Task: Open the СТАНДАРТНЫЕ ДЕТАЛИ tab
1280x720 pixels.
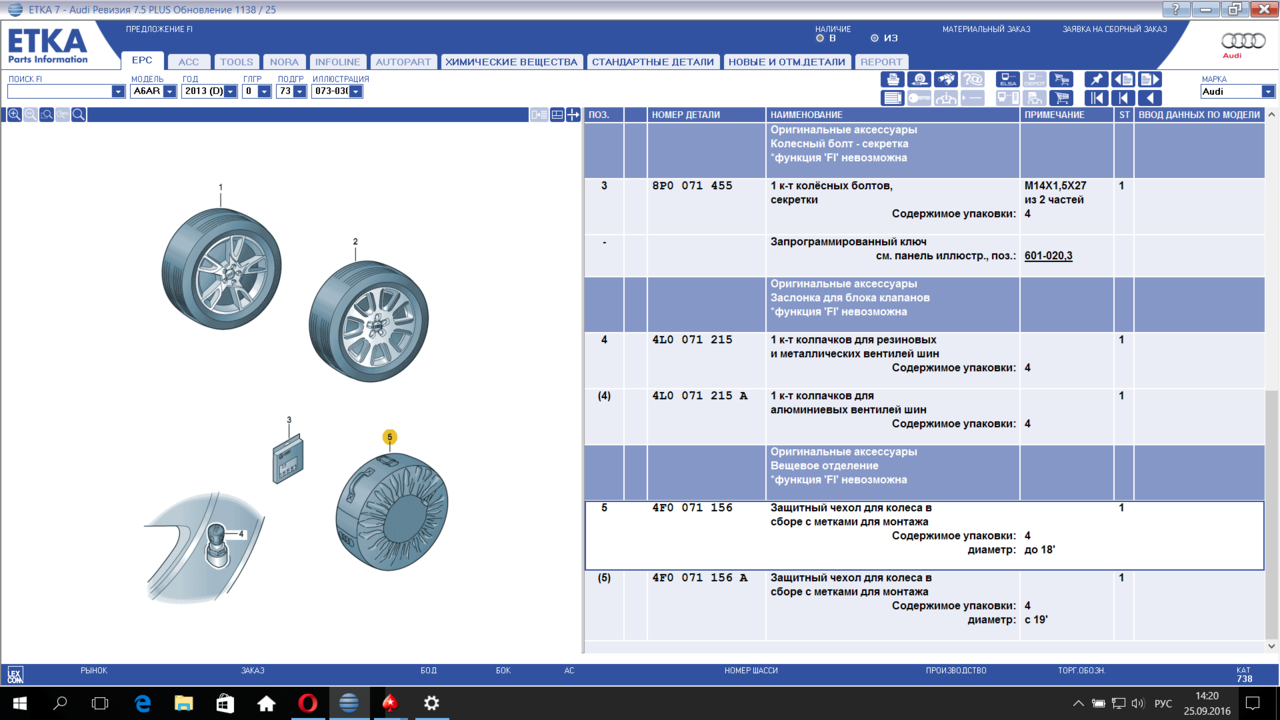Action: pyautogui.click(x=653, y=62)
